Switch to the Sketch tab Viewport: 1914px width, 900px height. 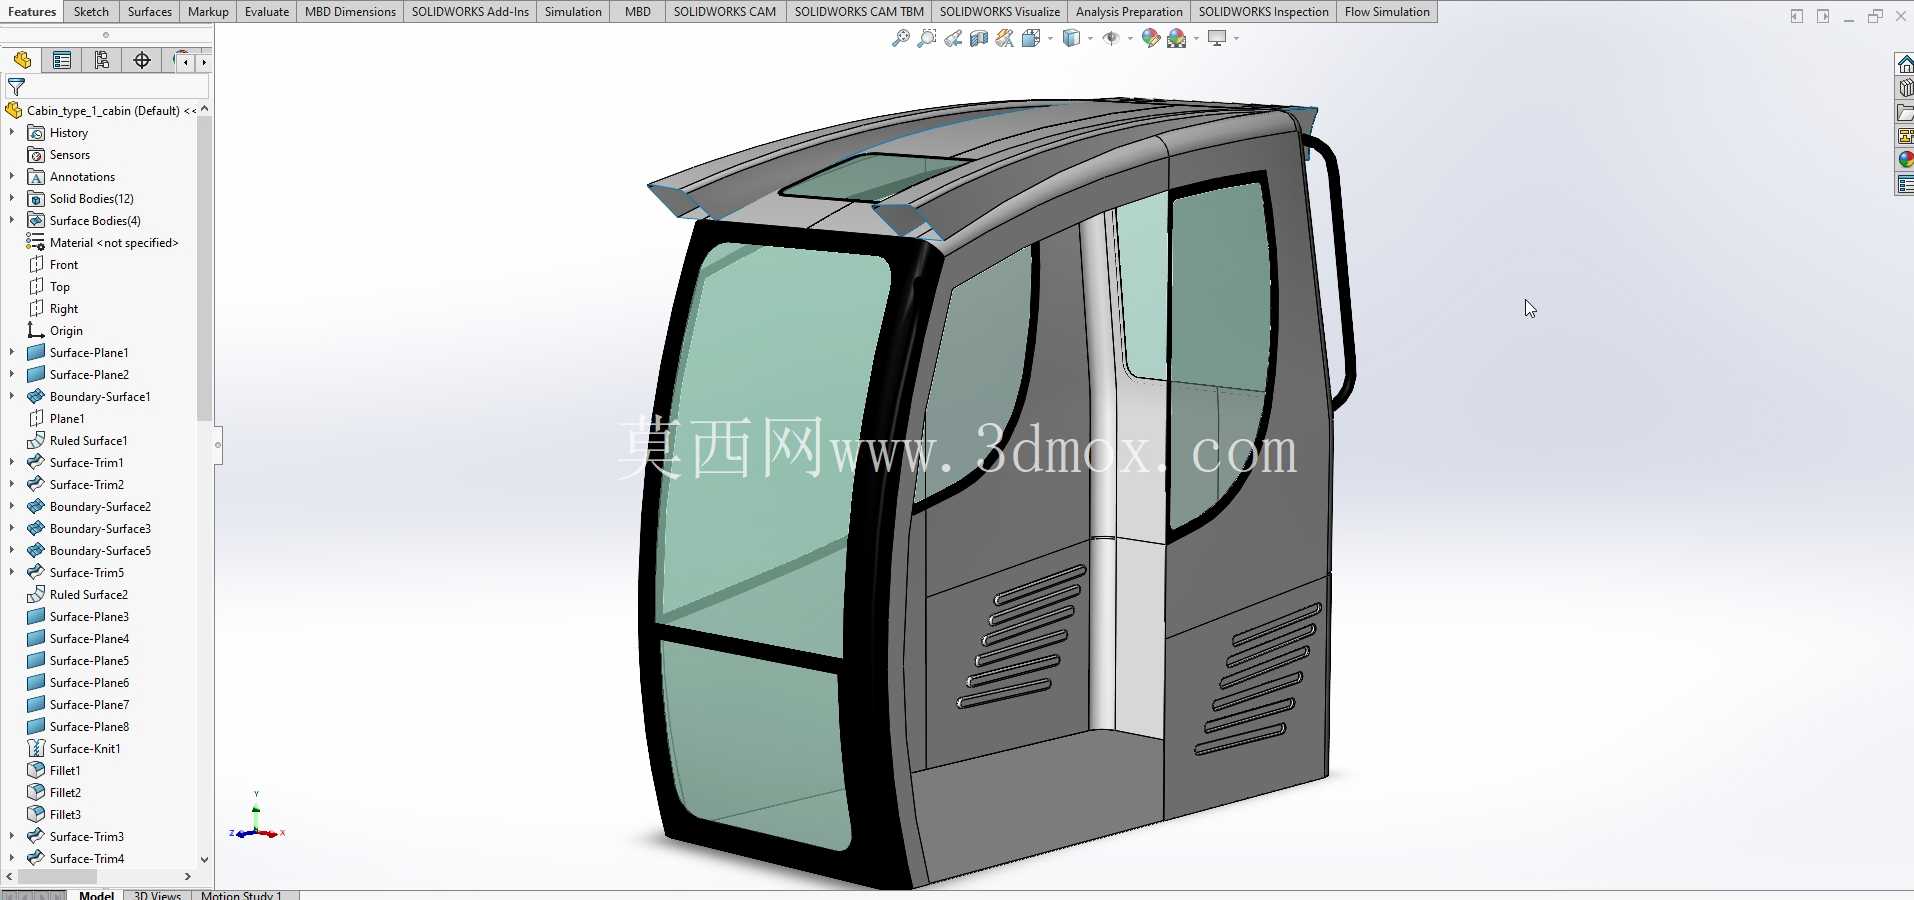pyautogui.click(x=91, y=12)
